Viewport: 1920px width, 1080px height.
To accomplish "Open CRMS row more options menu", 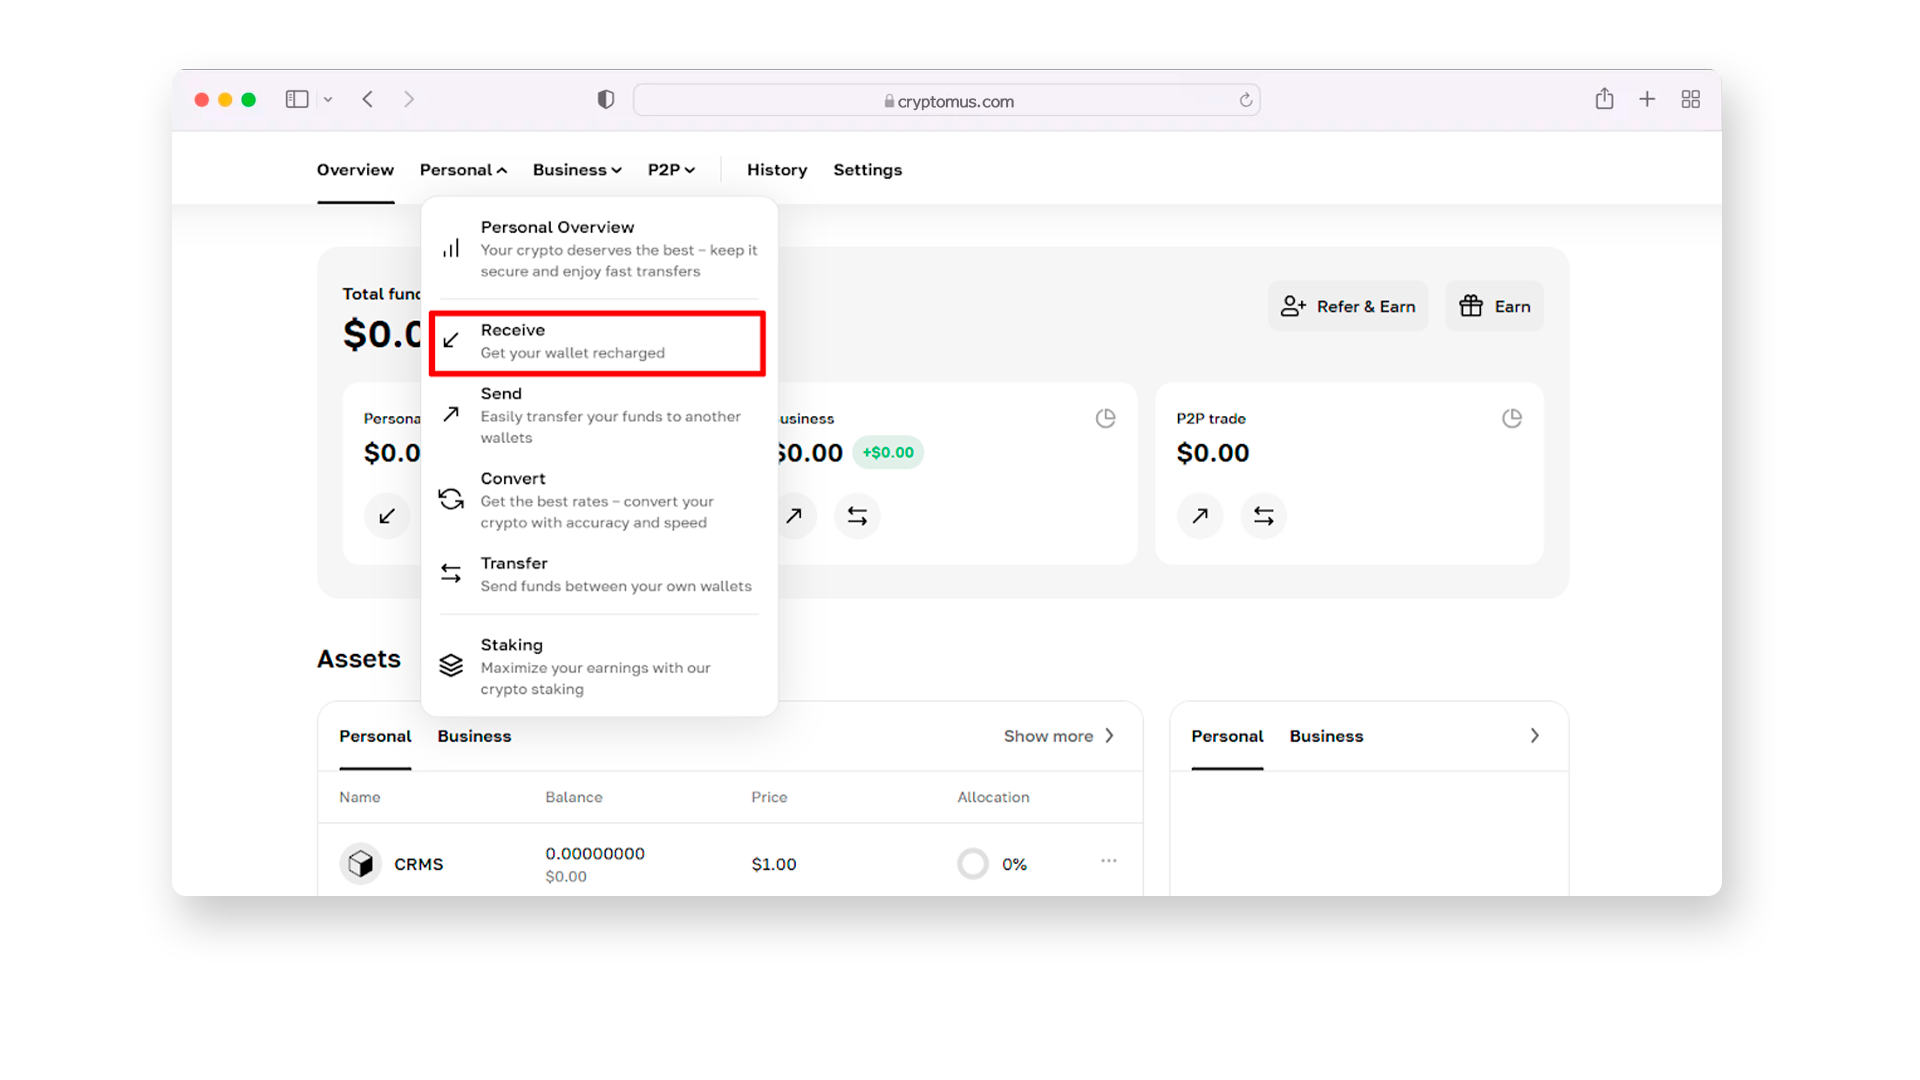I will click(x=1109, y=861).
